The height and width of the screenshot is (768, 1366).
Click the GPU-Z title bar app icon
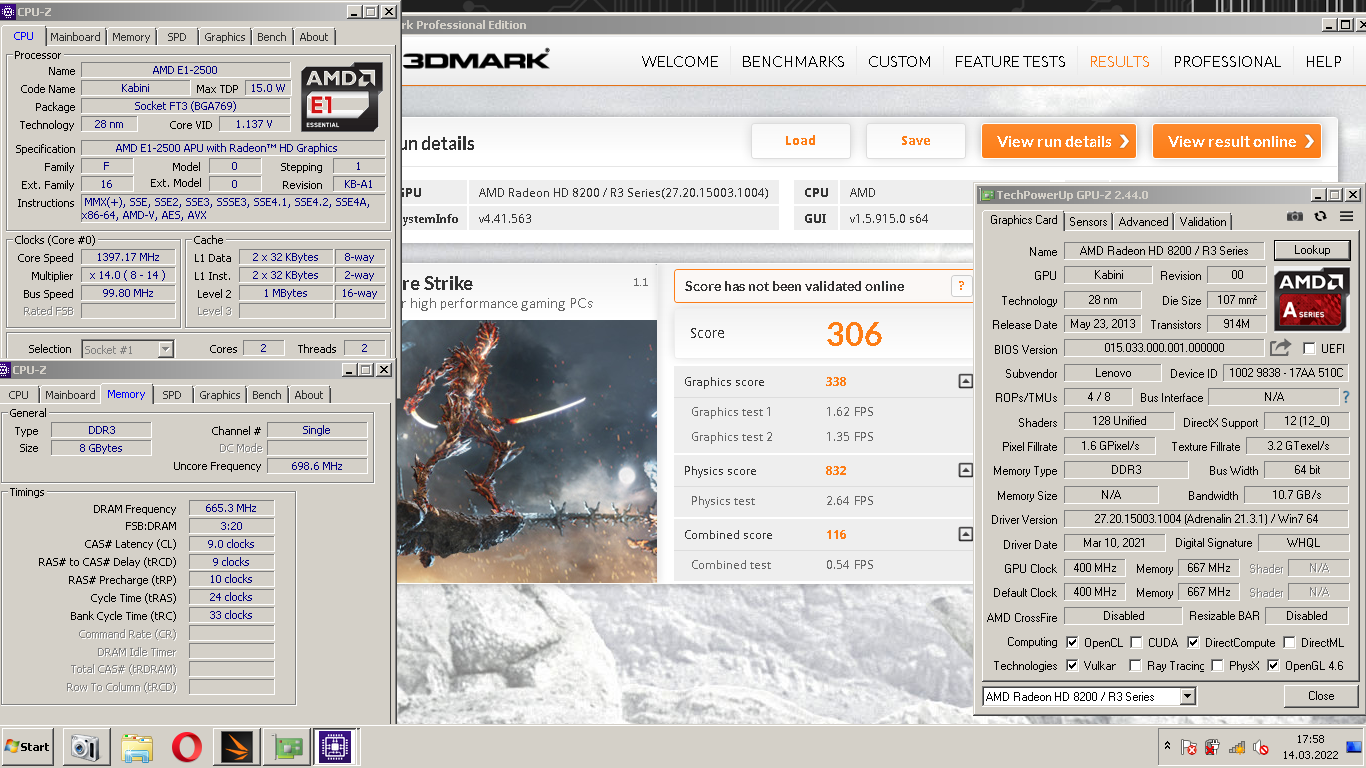[x=987, y=195]
